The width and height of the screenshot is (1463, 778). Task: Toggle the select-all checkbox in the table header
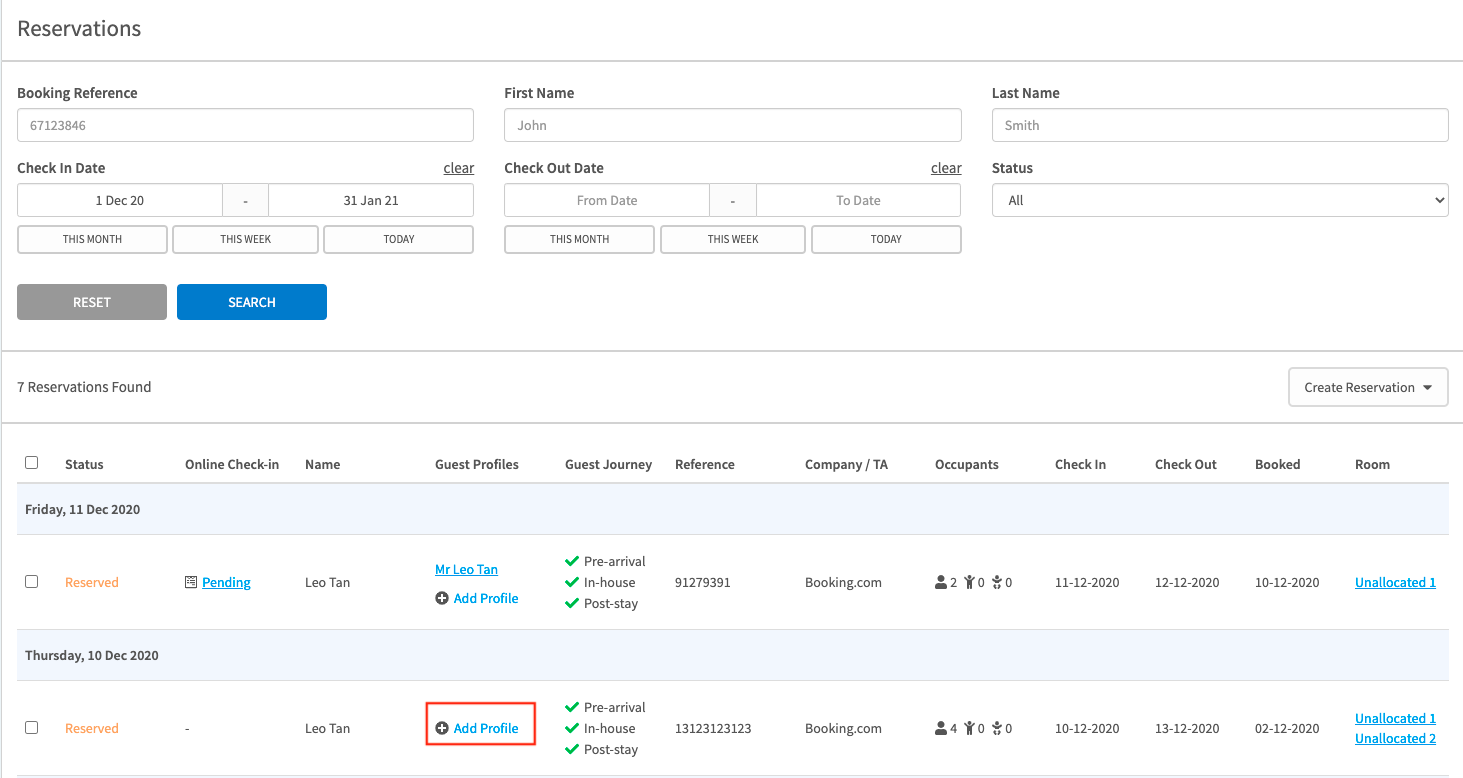point(32,463)
